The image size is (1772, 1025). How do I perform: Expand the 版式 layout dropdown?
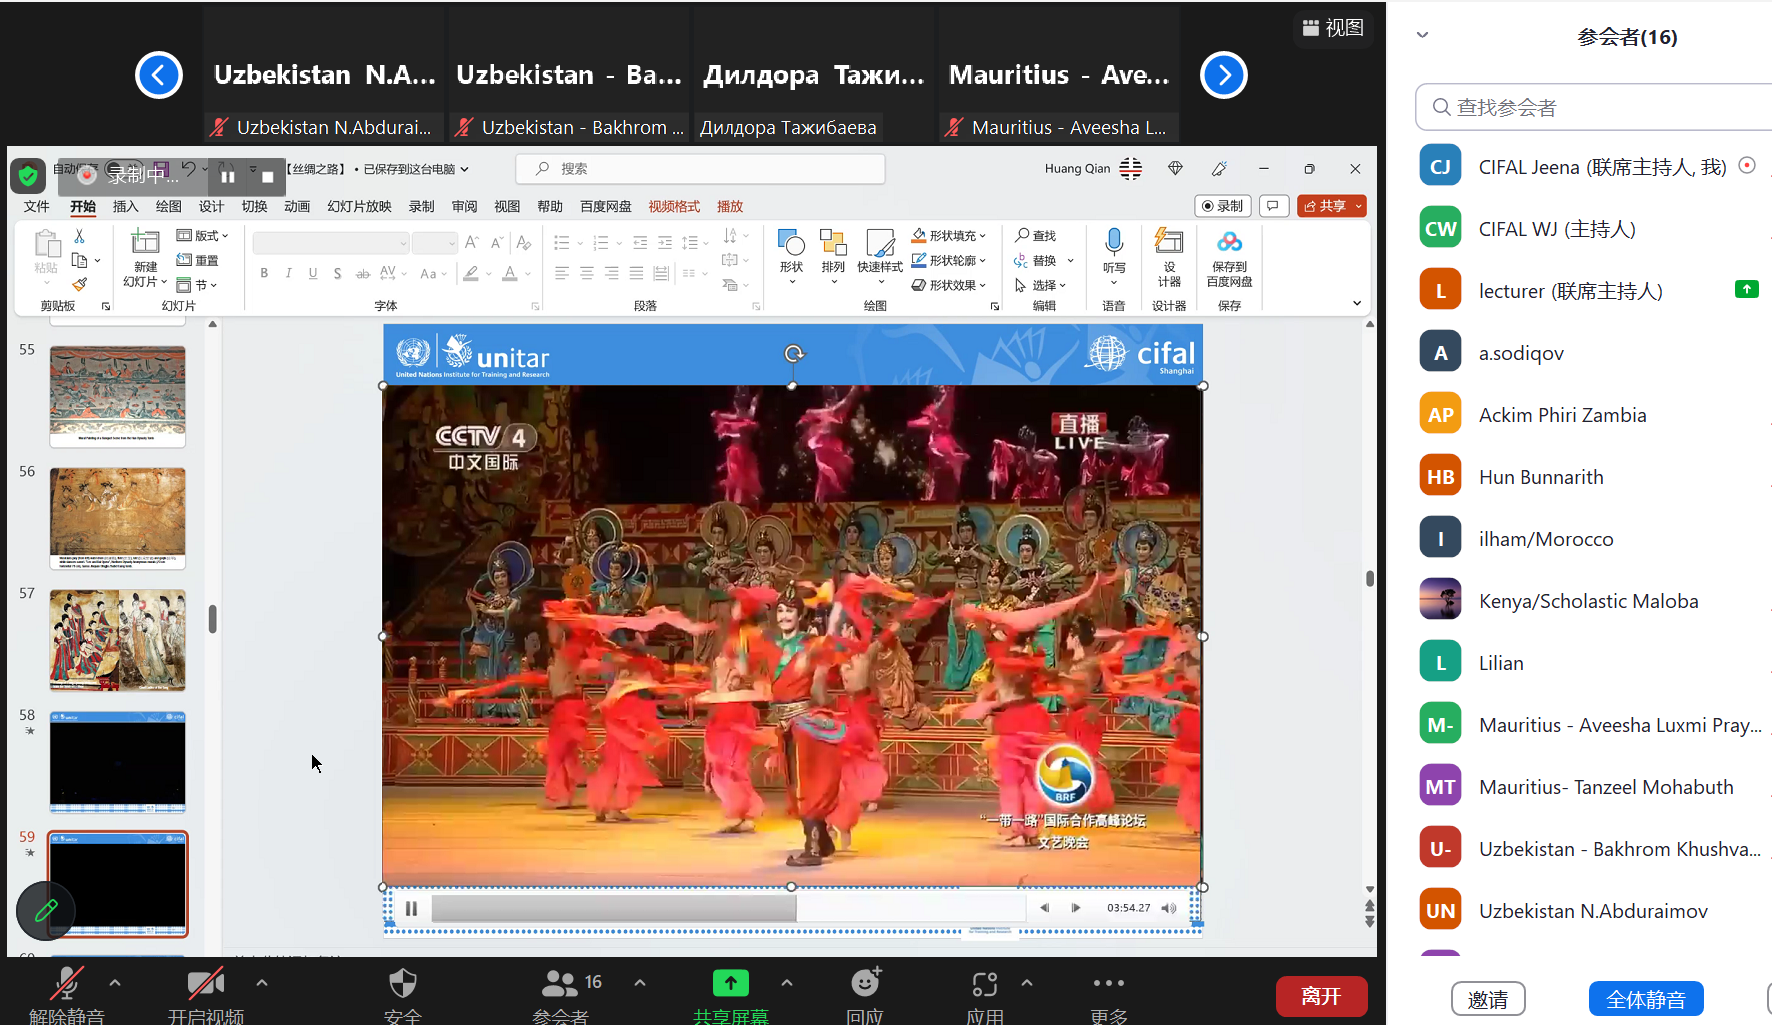click(203, 235)
